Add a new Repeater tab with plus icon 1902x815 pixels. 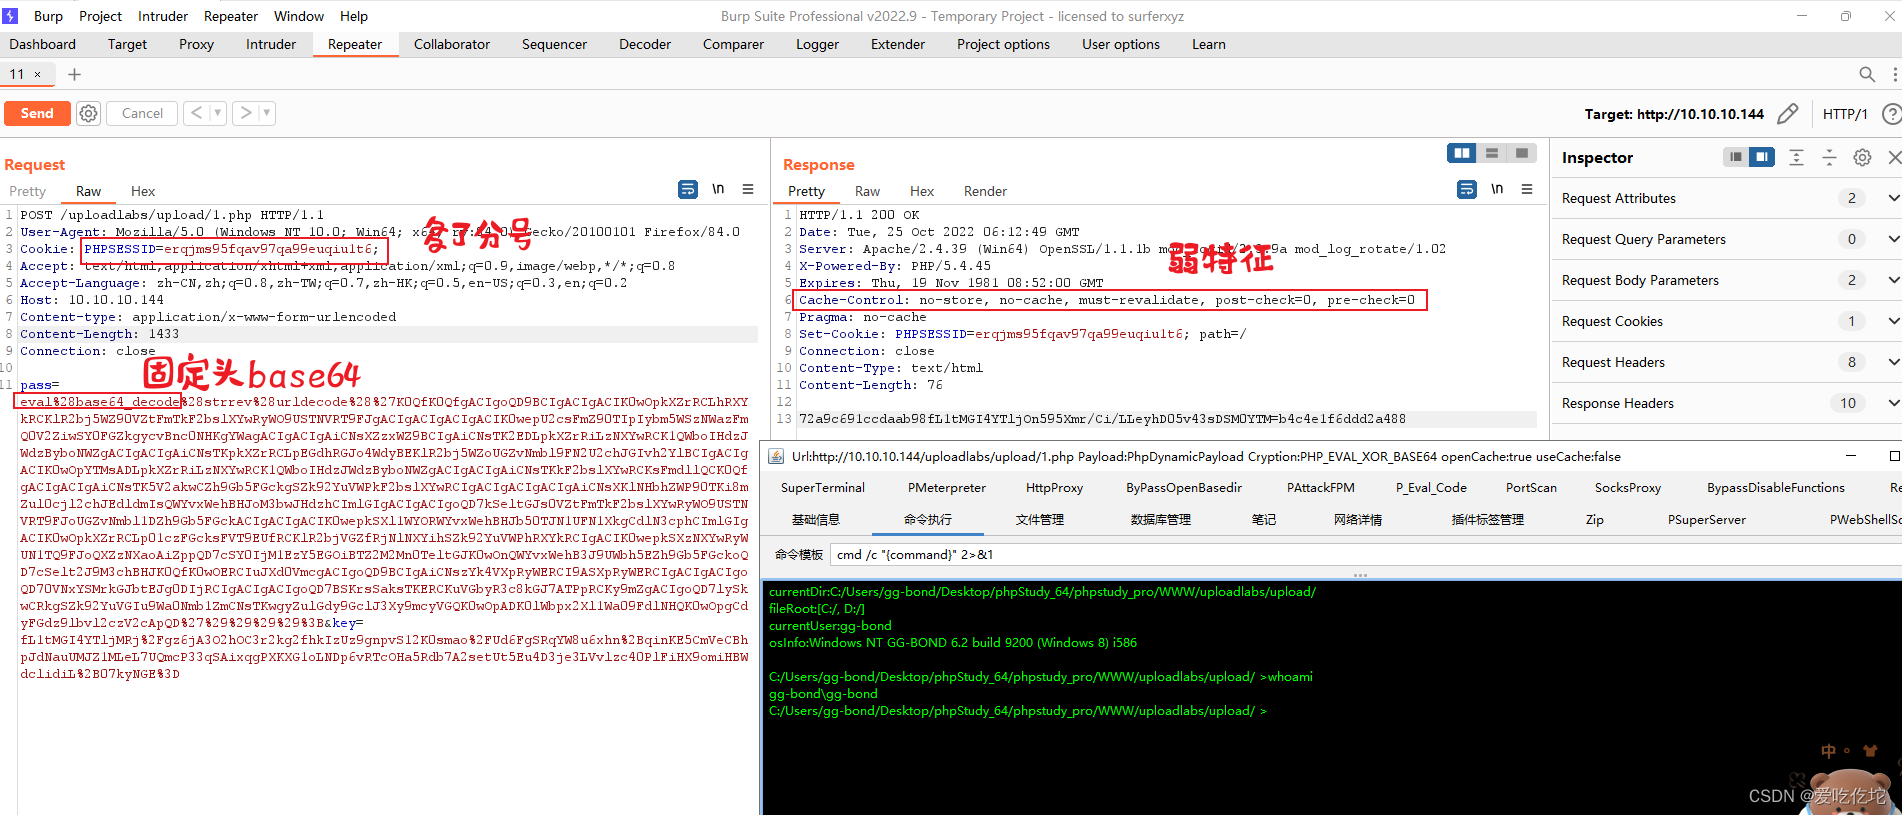coord(74,74)
